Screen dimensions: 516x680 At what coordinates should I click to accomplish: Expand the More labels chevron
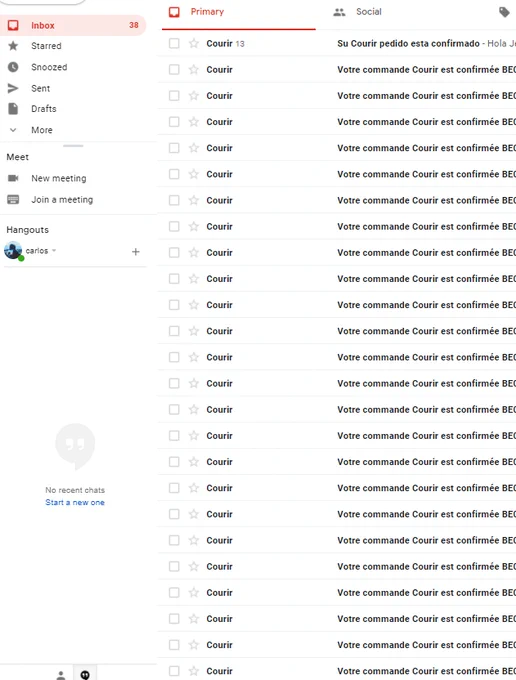click(x=13, y=130)
